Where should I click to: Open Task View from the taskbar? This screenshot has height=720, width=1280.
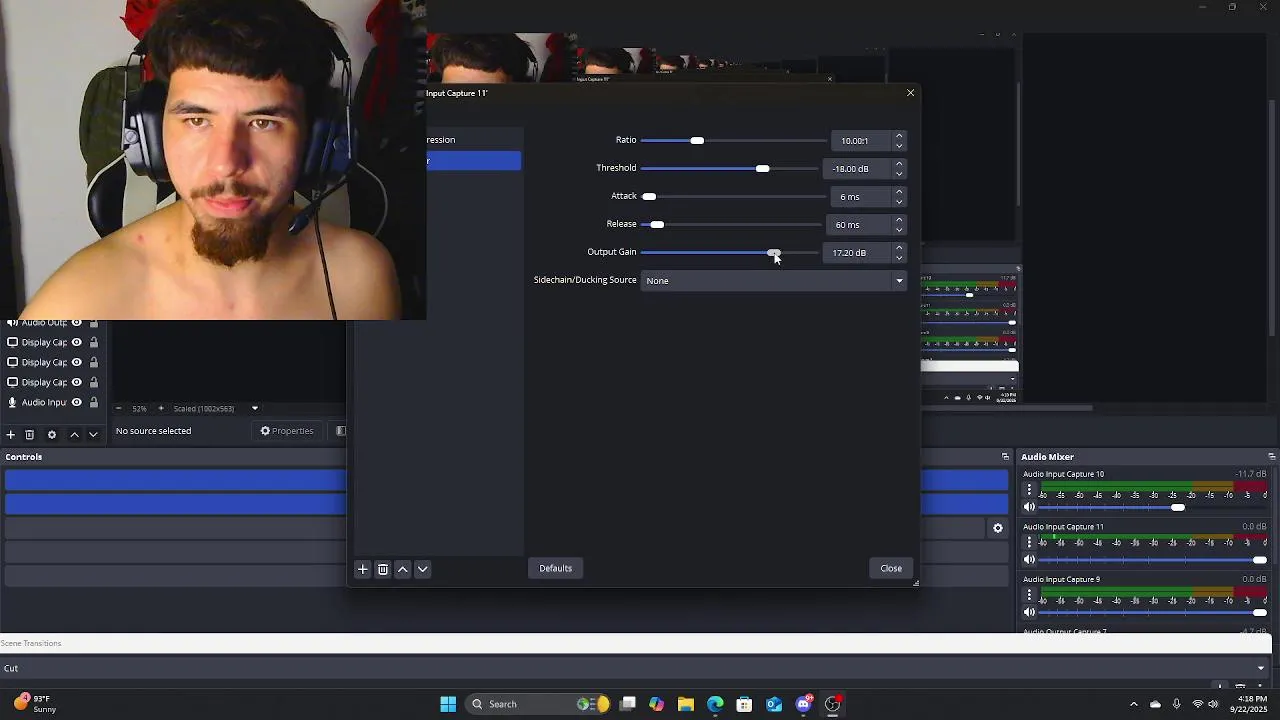627,704
